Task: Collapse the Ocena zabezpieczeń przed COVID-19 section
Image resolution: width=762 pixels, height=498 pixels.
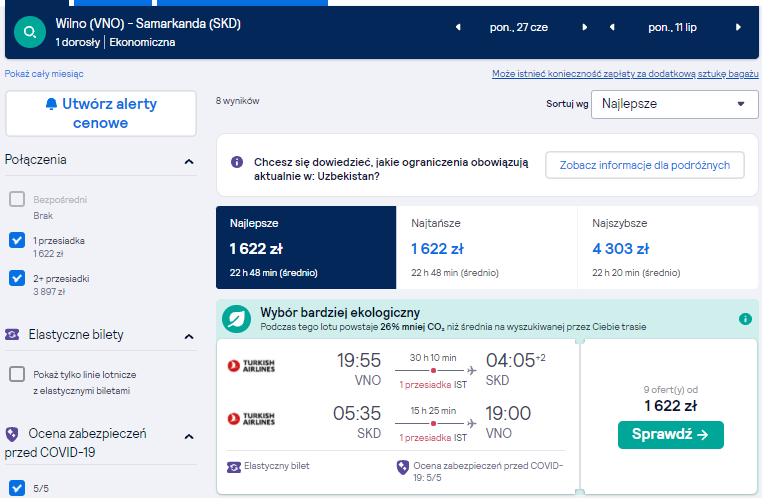Action: pyautogui.click(x=189, y=436)
